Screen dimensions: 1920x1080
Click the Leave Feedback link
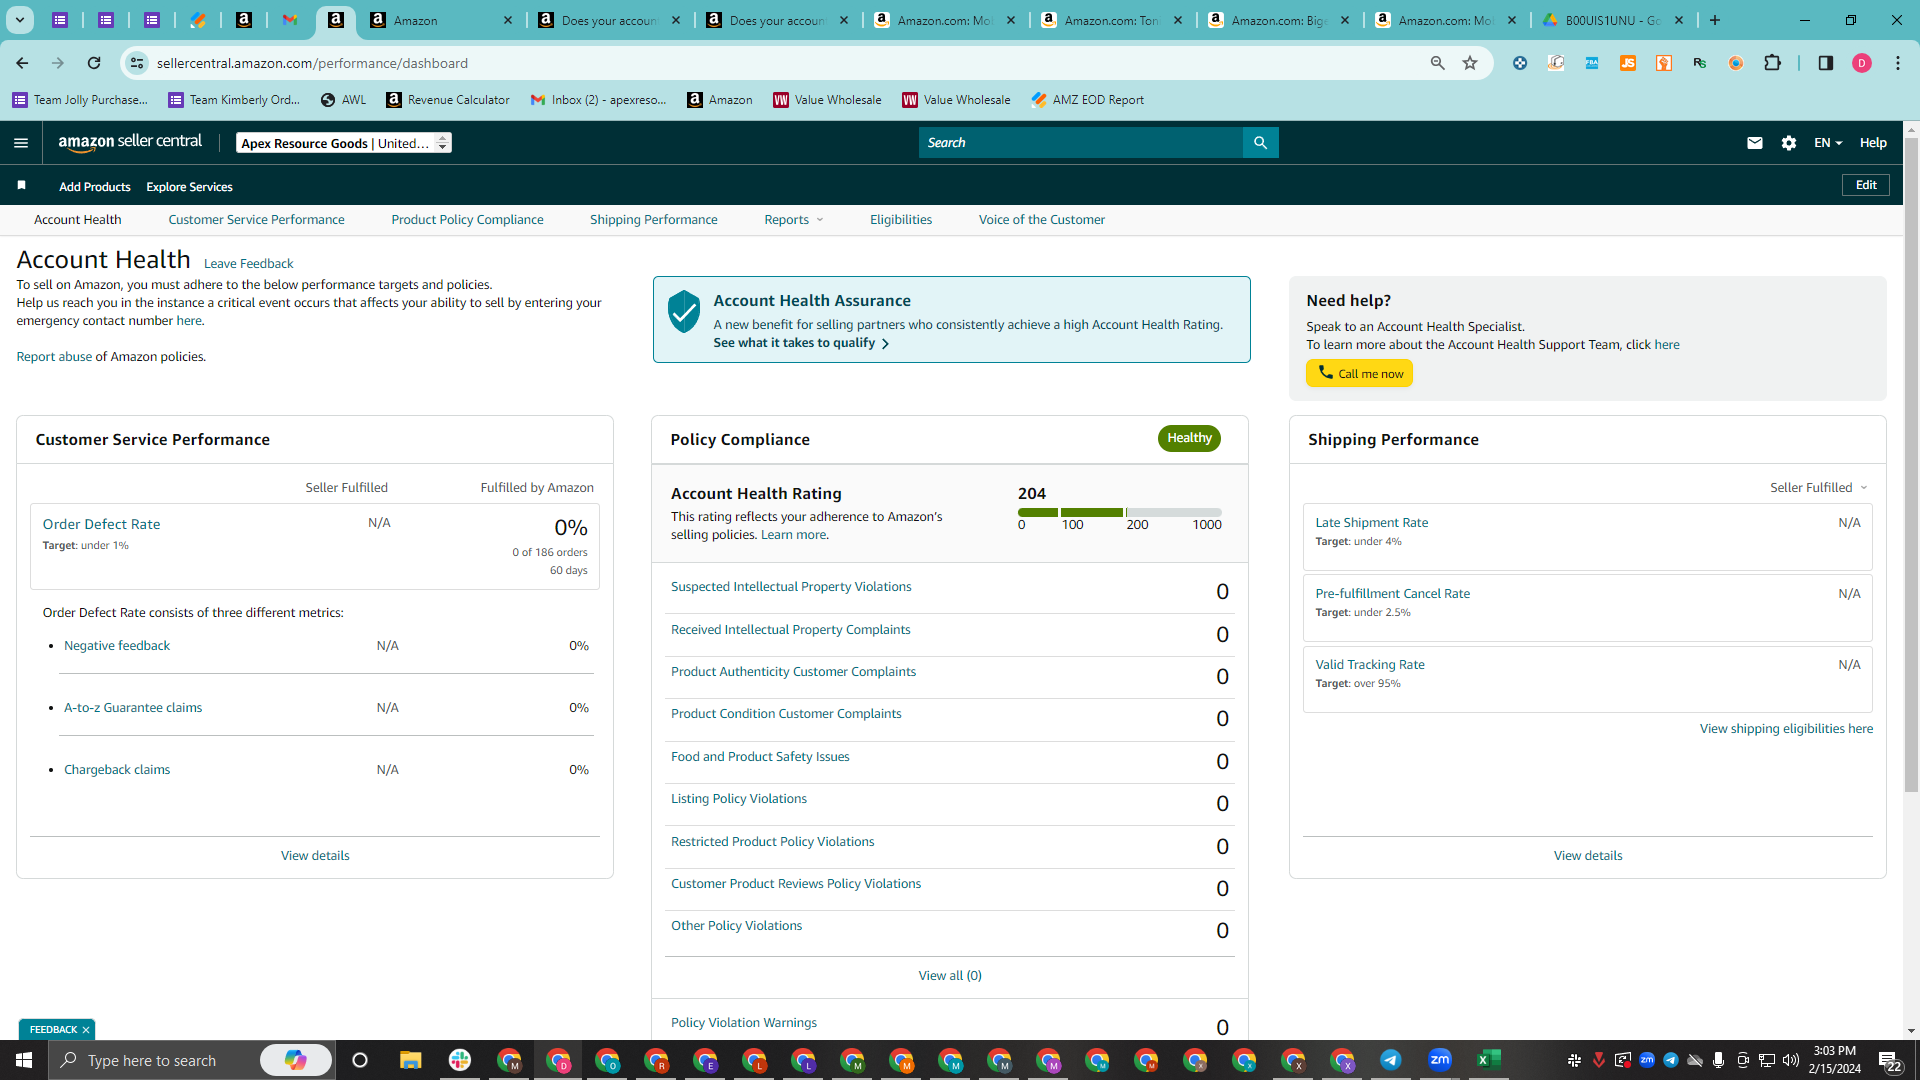point(248,264)
